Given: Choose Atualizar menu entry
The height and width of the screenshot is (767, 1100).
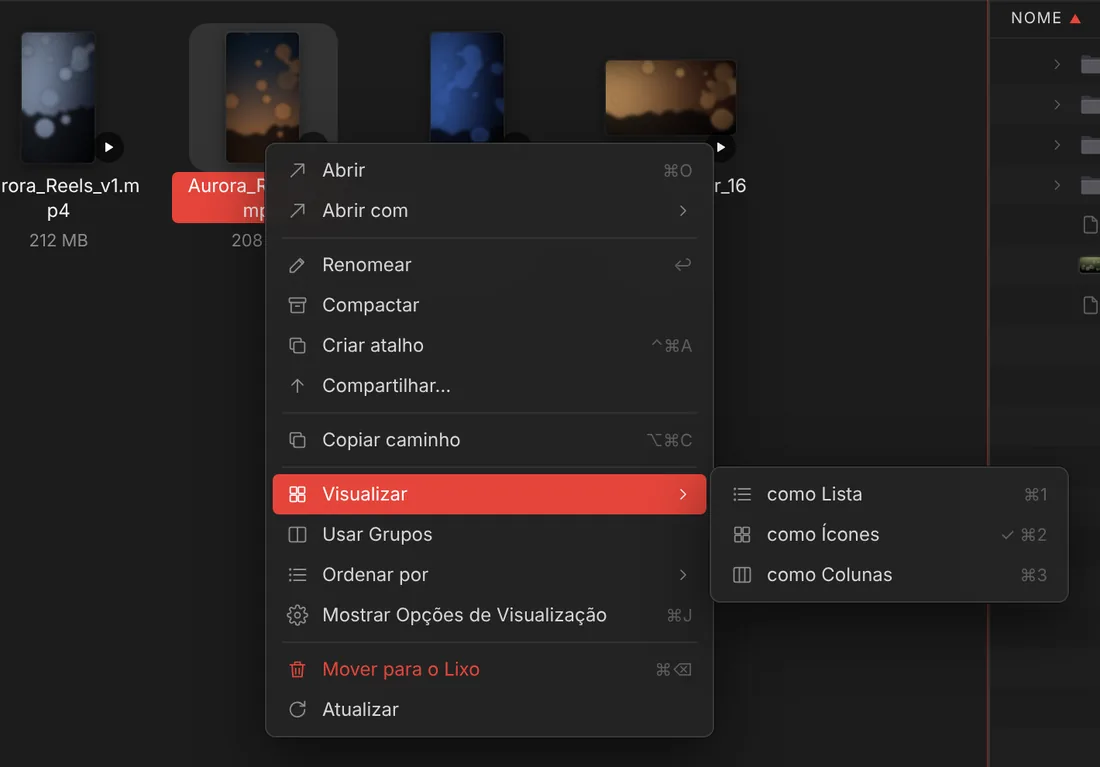Looking at the screenshot, I should (x=490, y=709).
